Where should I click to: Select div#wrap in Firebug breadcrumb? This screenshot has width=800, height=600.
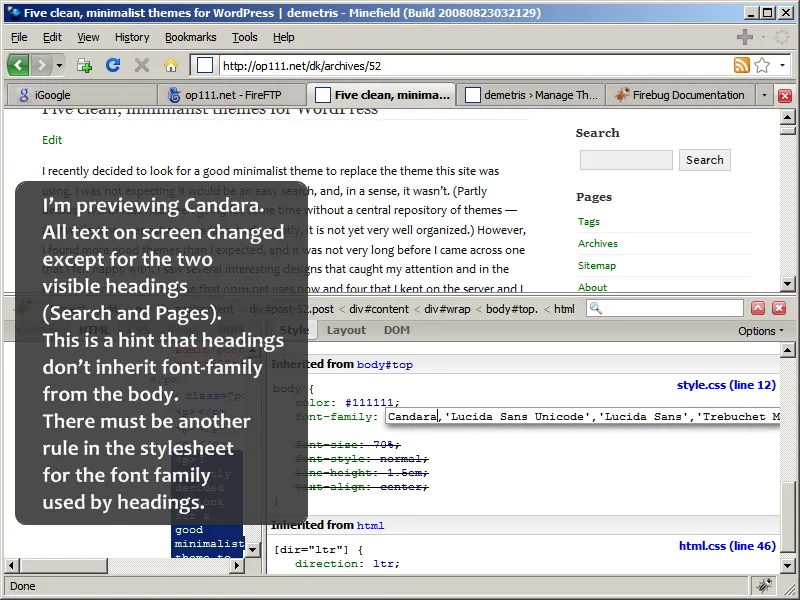(x=447, y=309)
